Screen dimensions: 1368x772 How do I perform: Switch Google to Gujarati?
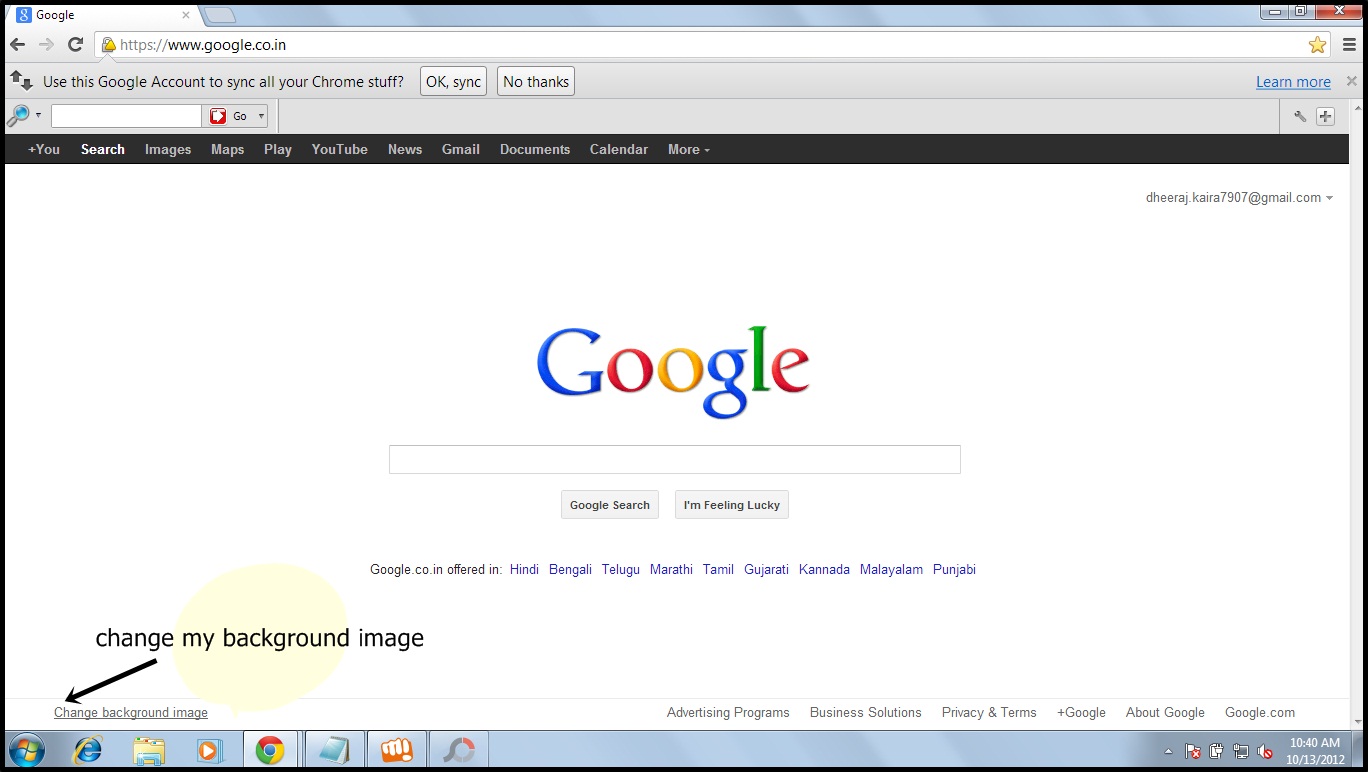click(766, 569)
